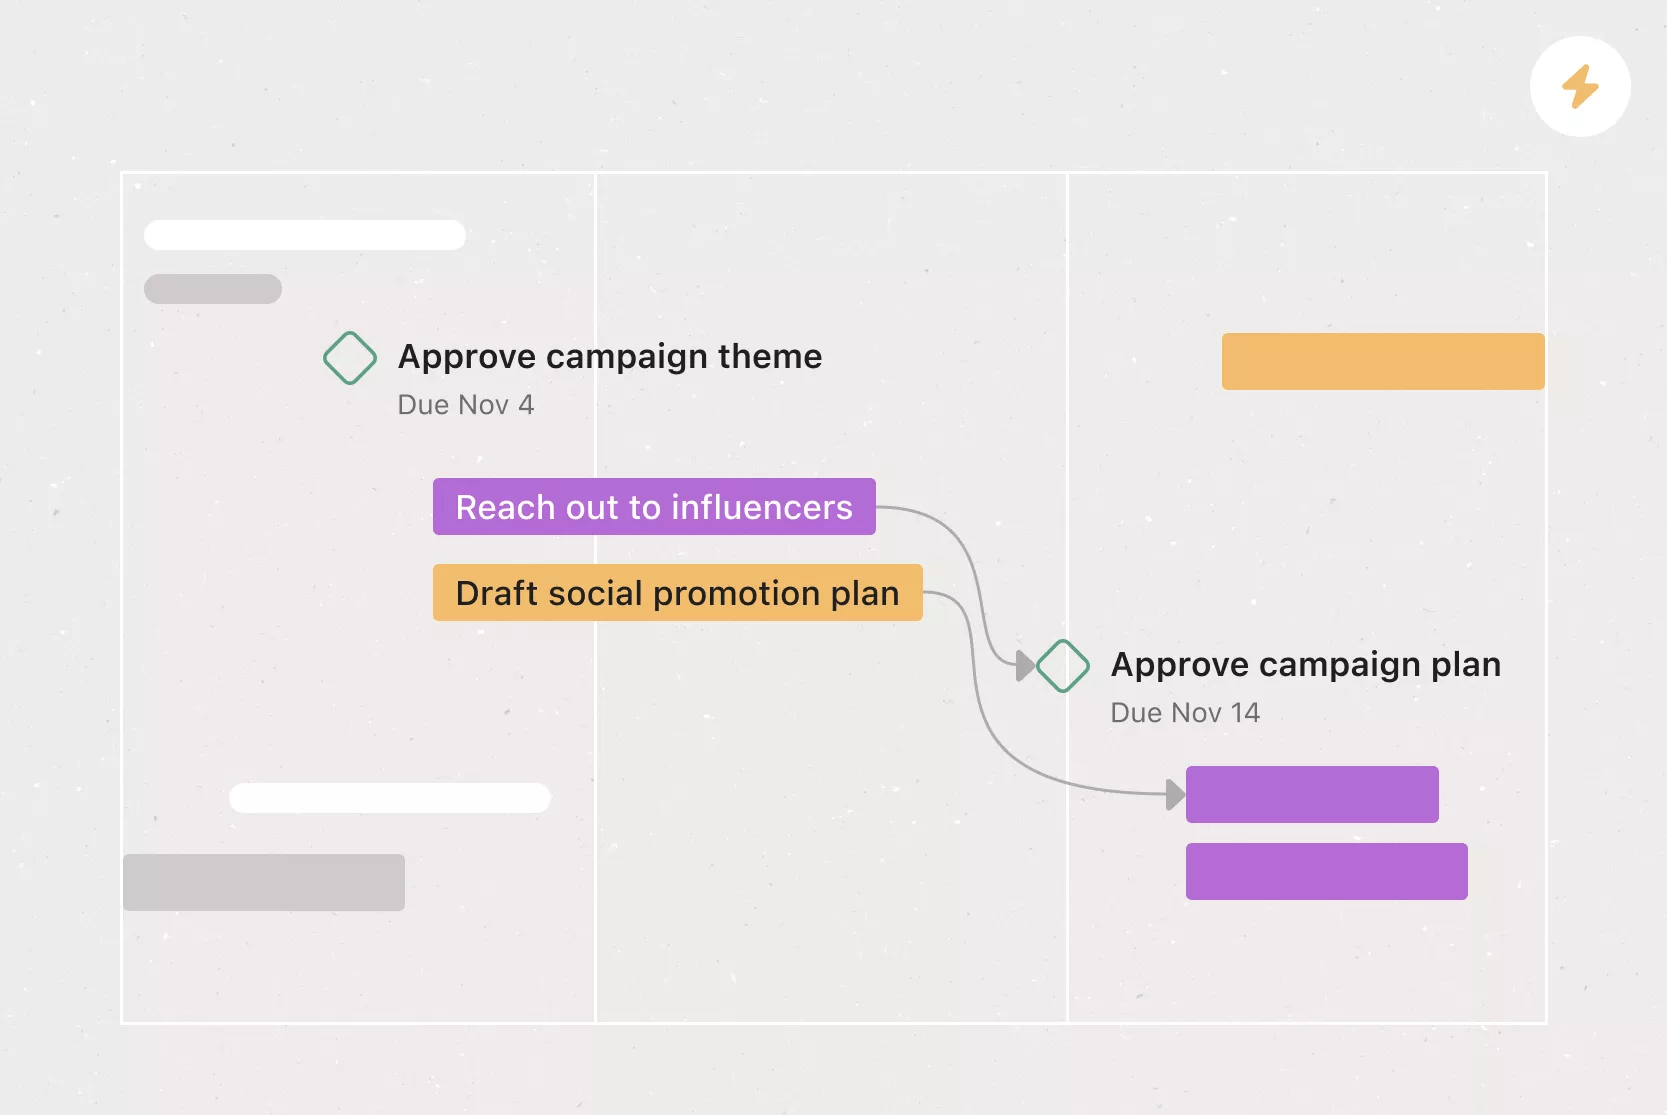This screenshot has width=1667, height=1115.
Task: Select the Due Nov 4 date label
Action: [466, 405]
